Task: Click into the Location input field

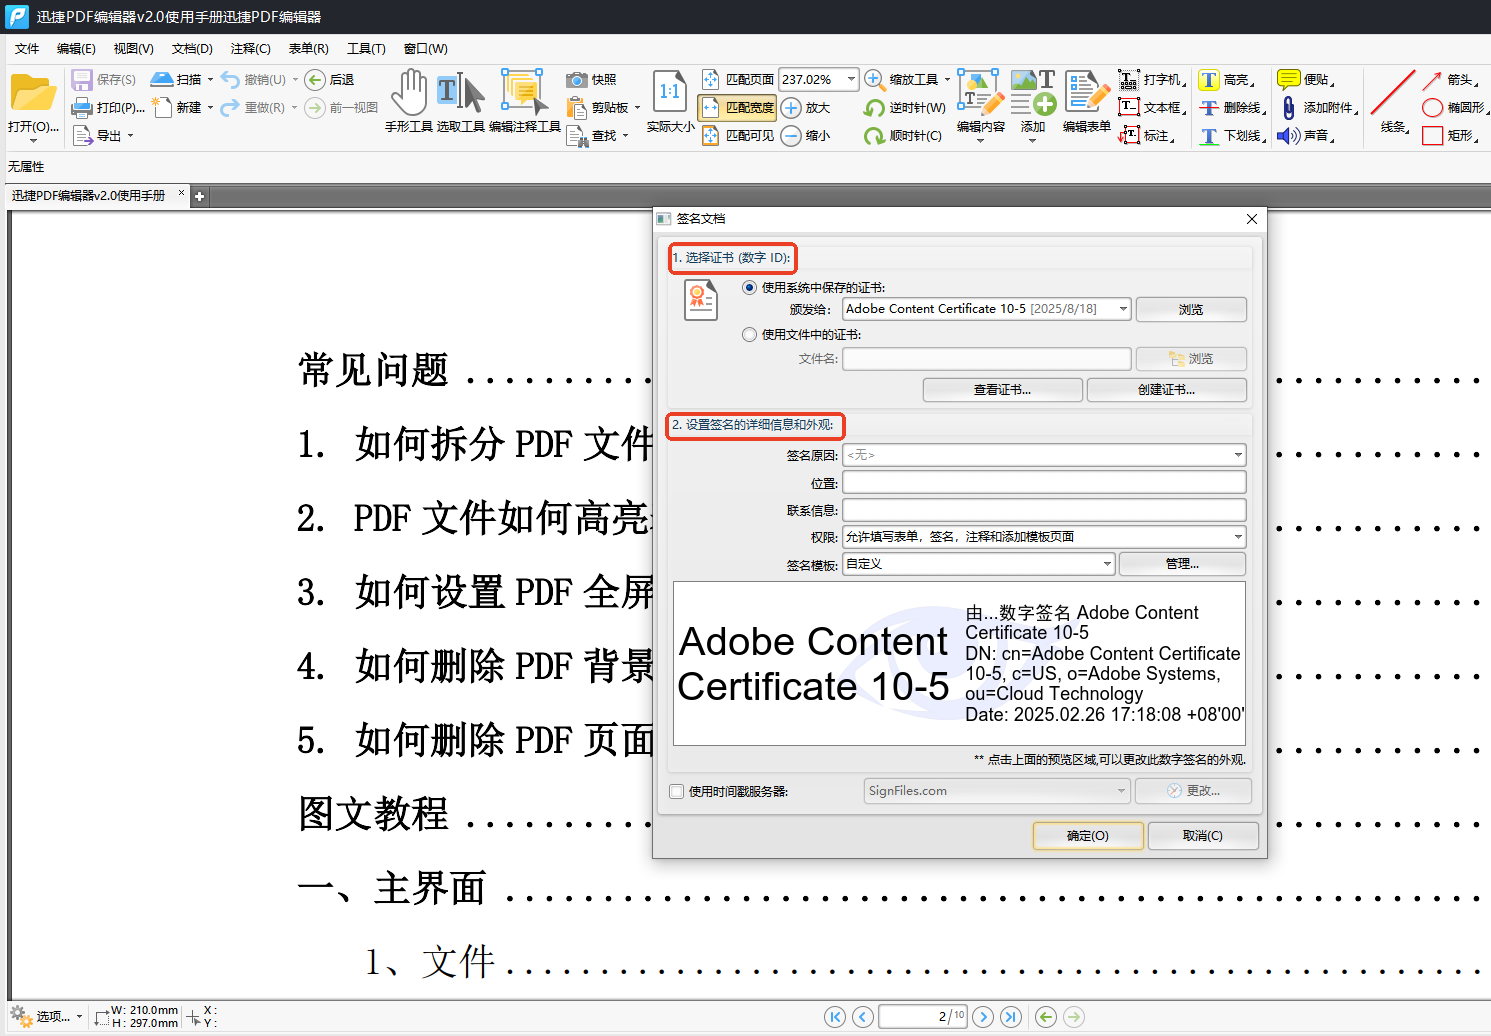Action: 1044,483
